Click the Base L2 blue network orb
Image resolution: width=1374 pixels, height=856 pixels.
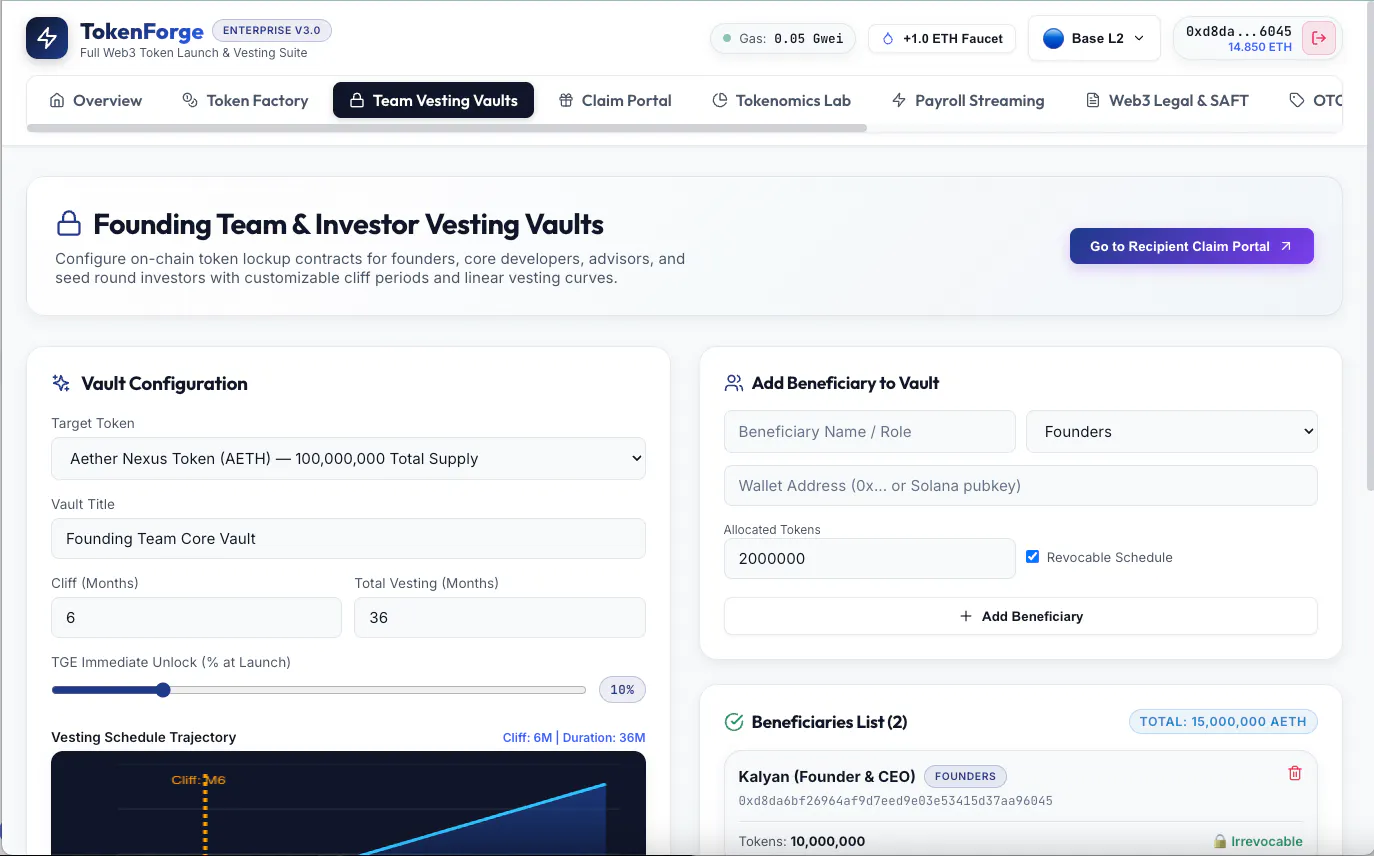pyautogui.click(x=1053, y=38)
